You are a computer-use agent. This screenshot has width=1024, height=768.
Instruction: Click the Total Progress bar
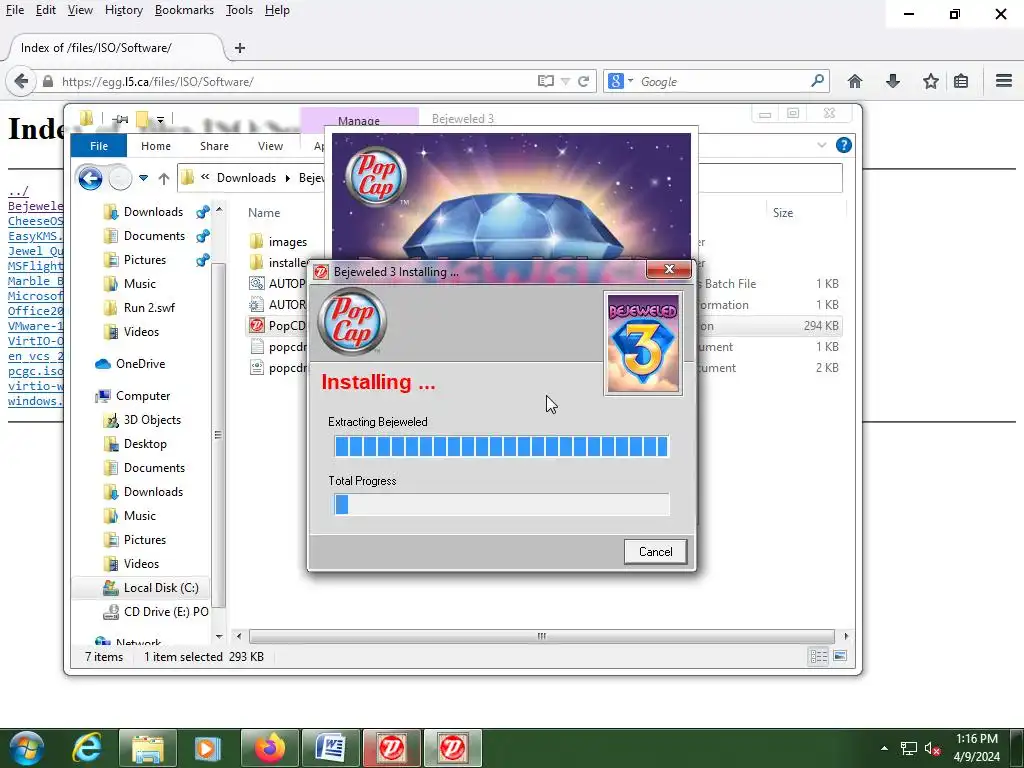[x=502, y=504]
